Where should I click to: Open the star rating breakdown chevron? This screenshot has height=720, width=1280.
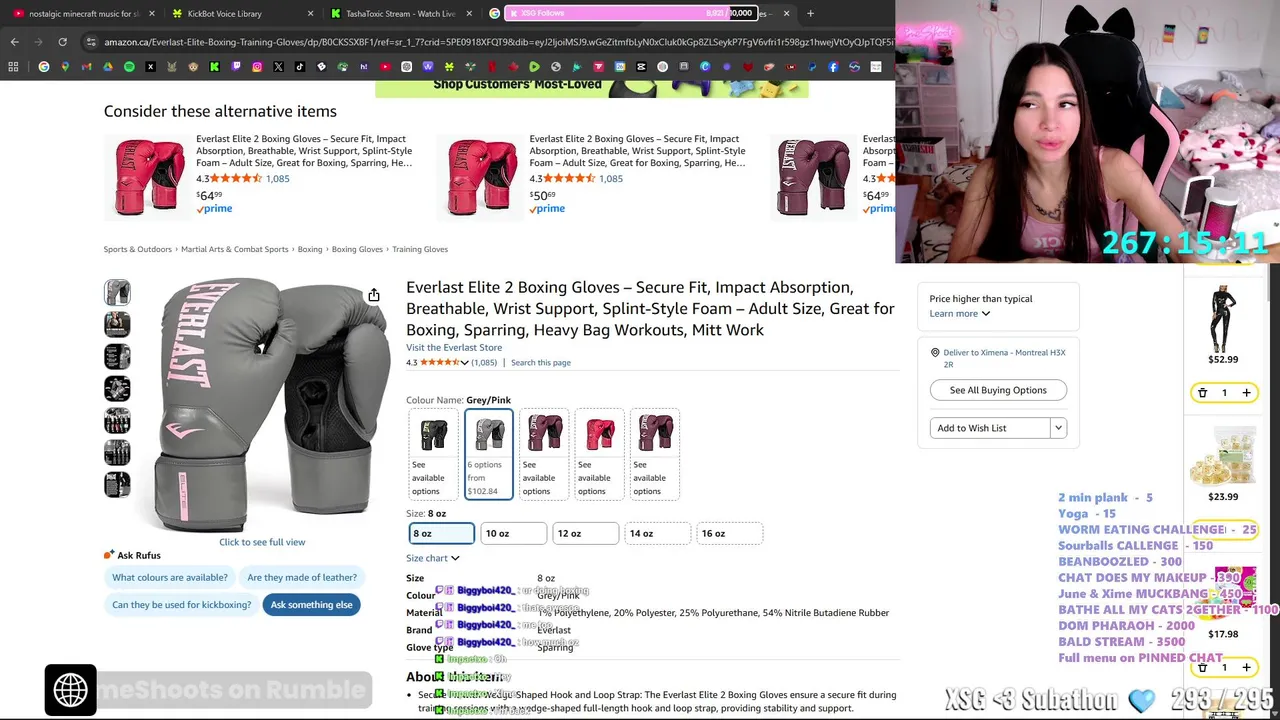point(464,363)
